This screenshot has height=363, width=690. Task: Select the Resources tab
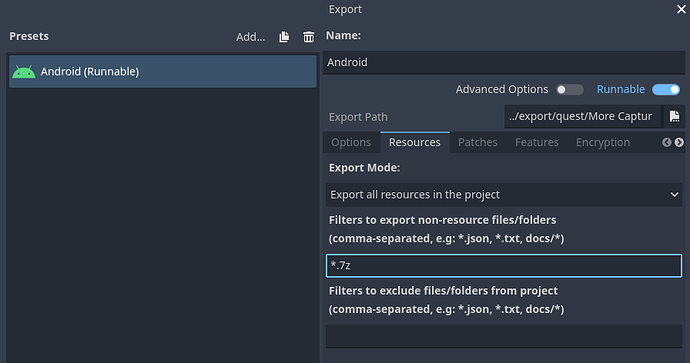tap(415, 143)
